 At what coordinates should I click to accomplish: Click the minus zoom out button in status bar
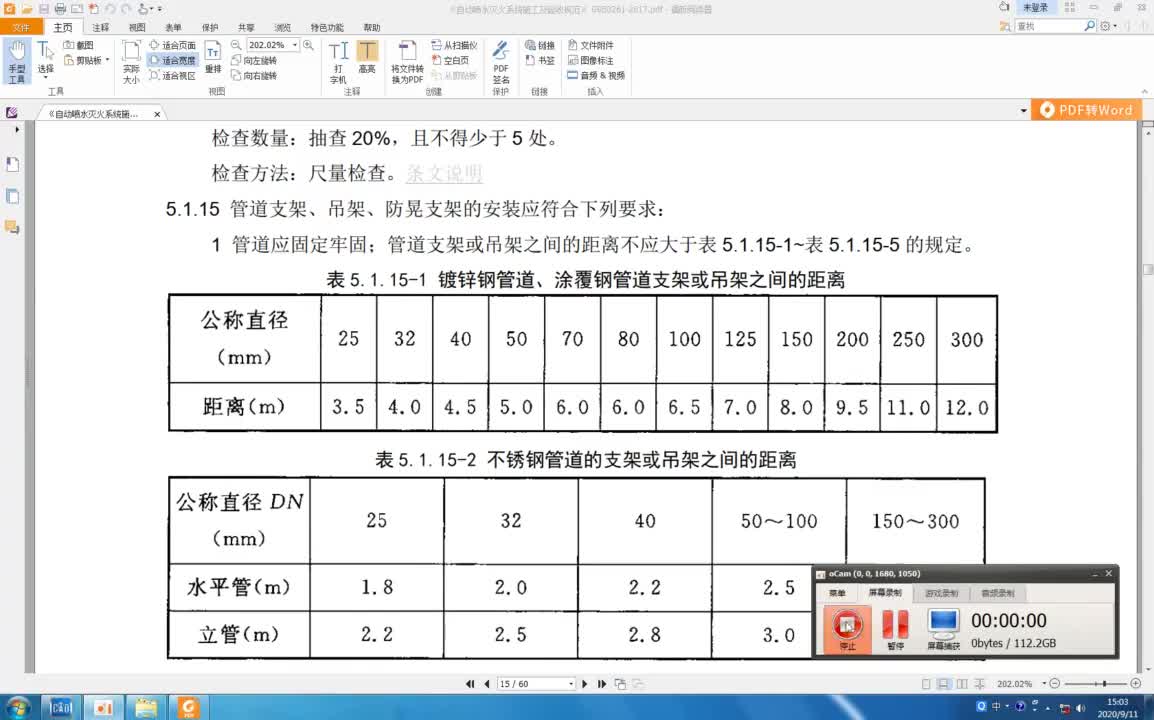point(1055,684)
